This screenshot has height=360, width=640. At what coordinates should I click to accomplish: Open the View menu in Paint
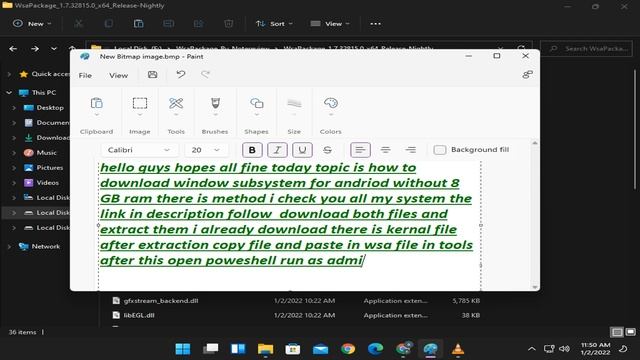click(118, 76)
